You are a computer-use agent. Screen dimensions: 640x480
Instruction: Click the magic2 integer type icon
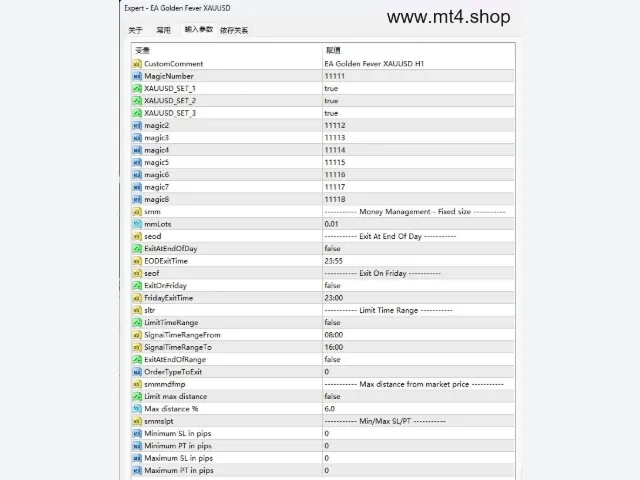(x=137, y=125)
